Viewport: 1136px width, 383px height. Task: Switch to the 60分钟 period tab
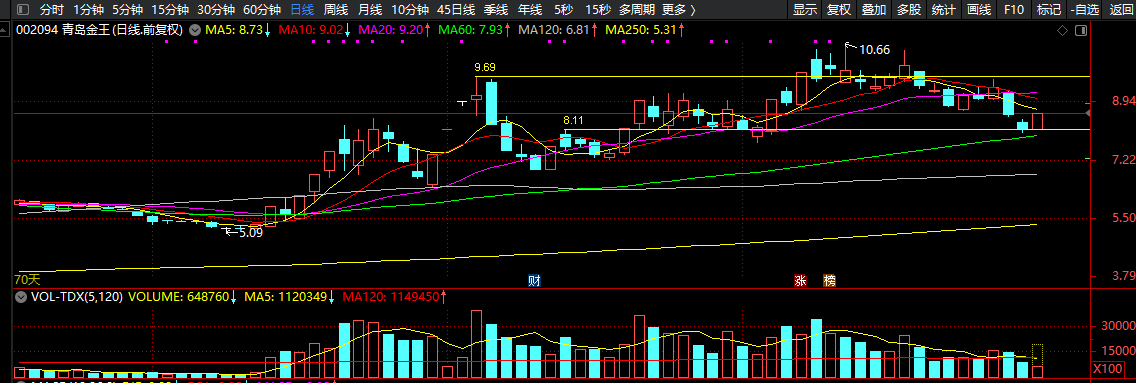262,10
